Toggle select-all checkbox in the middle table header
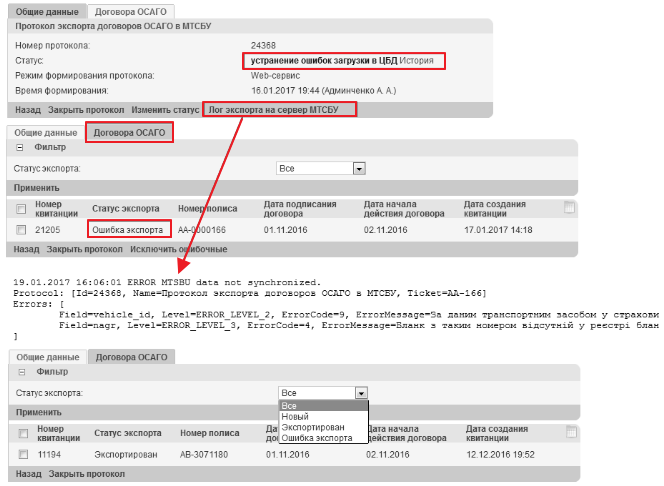 pyautogui.click(x=21, y=209)
